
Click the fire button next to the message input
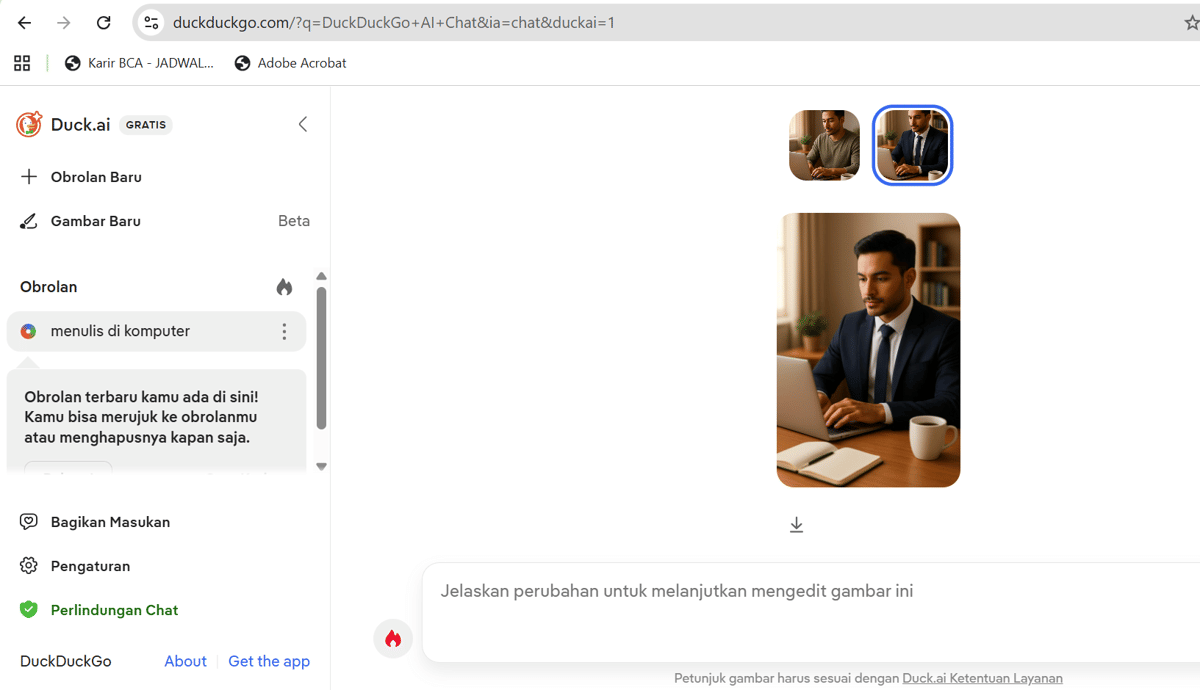coord(393,637)
